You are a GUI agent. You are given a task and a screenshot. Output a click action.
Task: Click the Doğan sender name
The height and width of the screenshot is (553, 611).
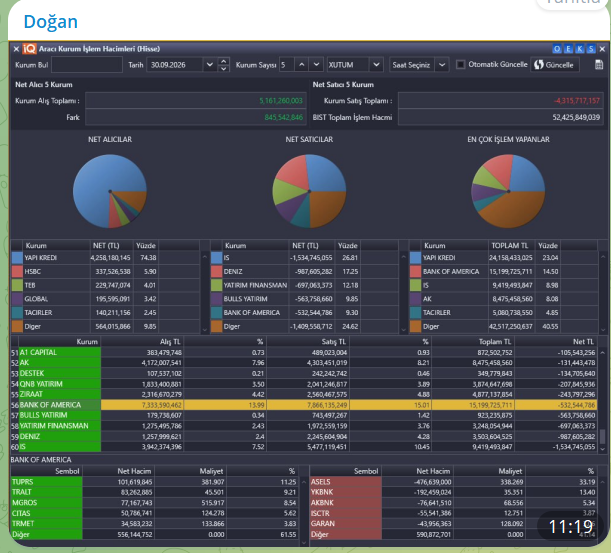click(x=51, y=21)
